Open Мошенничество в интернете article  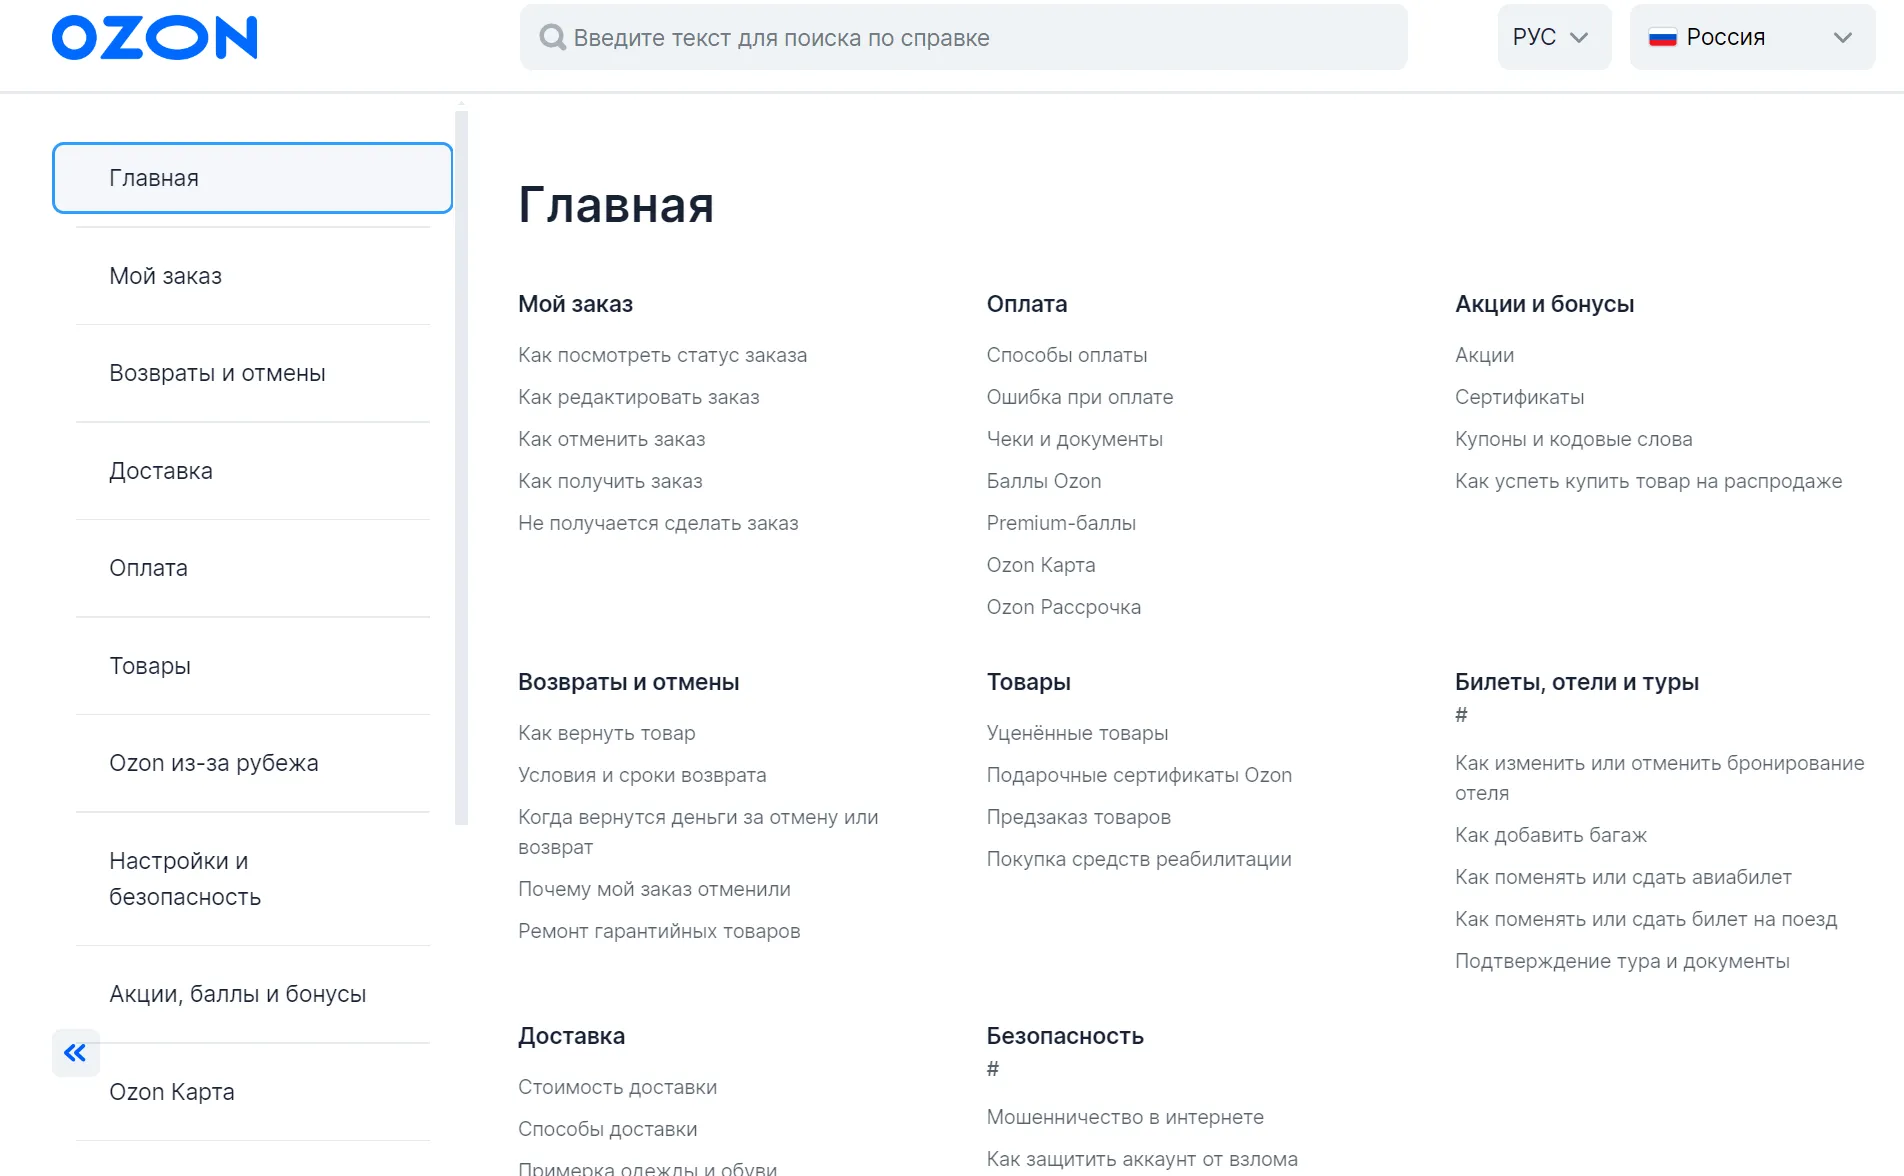point(1124,1117)
